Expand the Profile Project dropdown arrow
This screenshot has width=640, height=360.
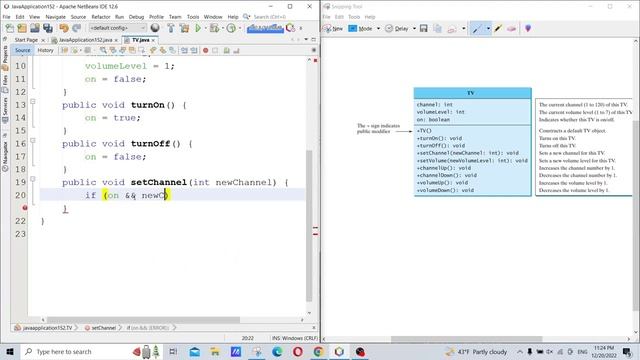pyautogui.click(x=240, y=28)
